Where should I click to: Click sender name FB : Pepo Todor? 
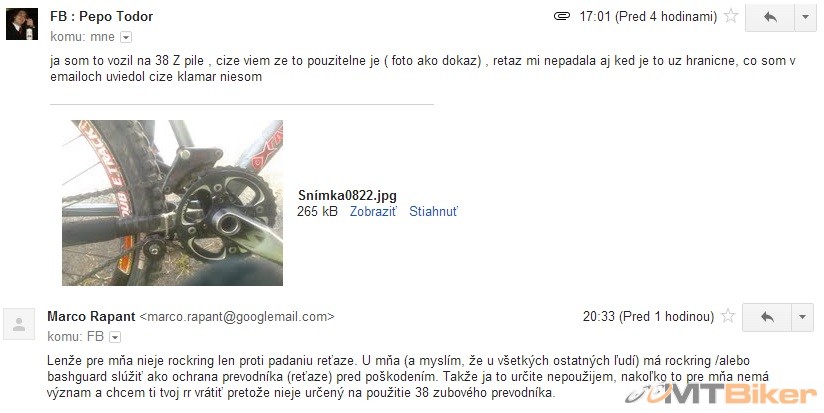(x=101, y=16)
